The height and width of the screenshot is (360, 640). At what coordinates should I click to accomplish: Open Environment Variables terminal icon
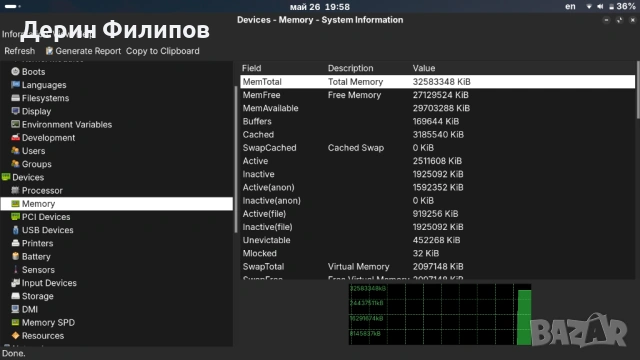(x=16, y=124)
